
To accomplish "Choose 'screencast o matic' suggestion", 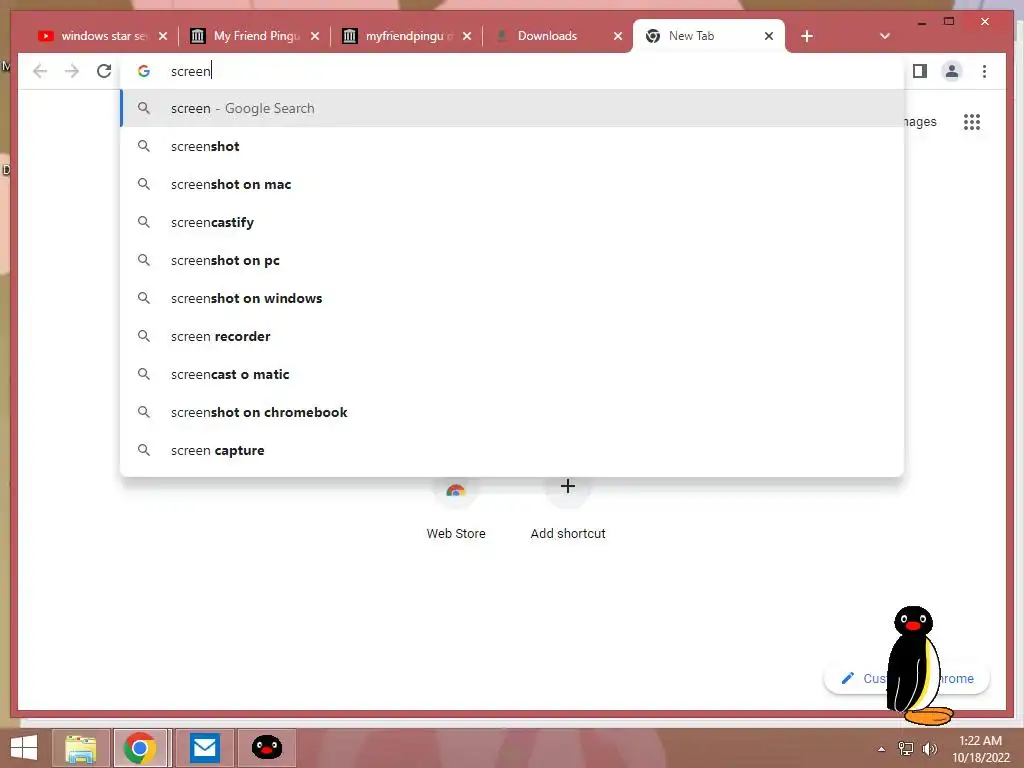I will (x=512, y=374).
